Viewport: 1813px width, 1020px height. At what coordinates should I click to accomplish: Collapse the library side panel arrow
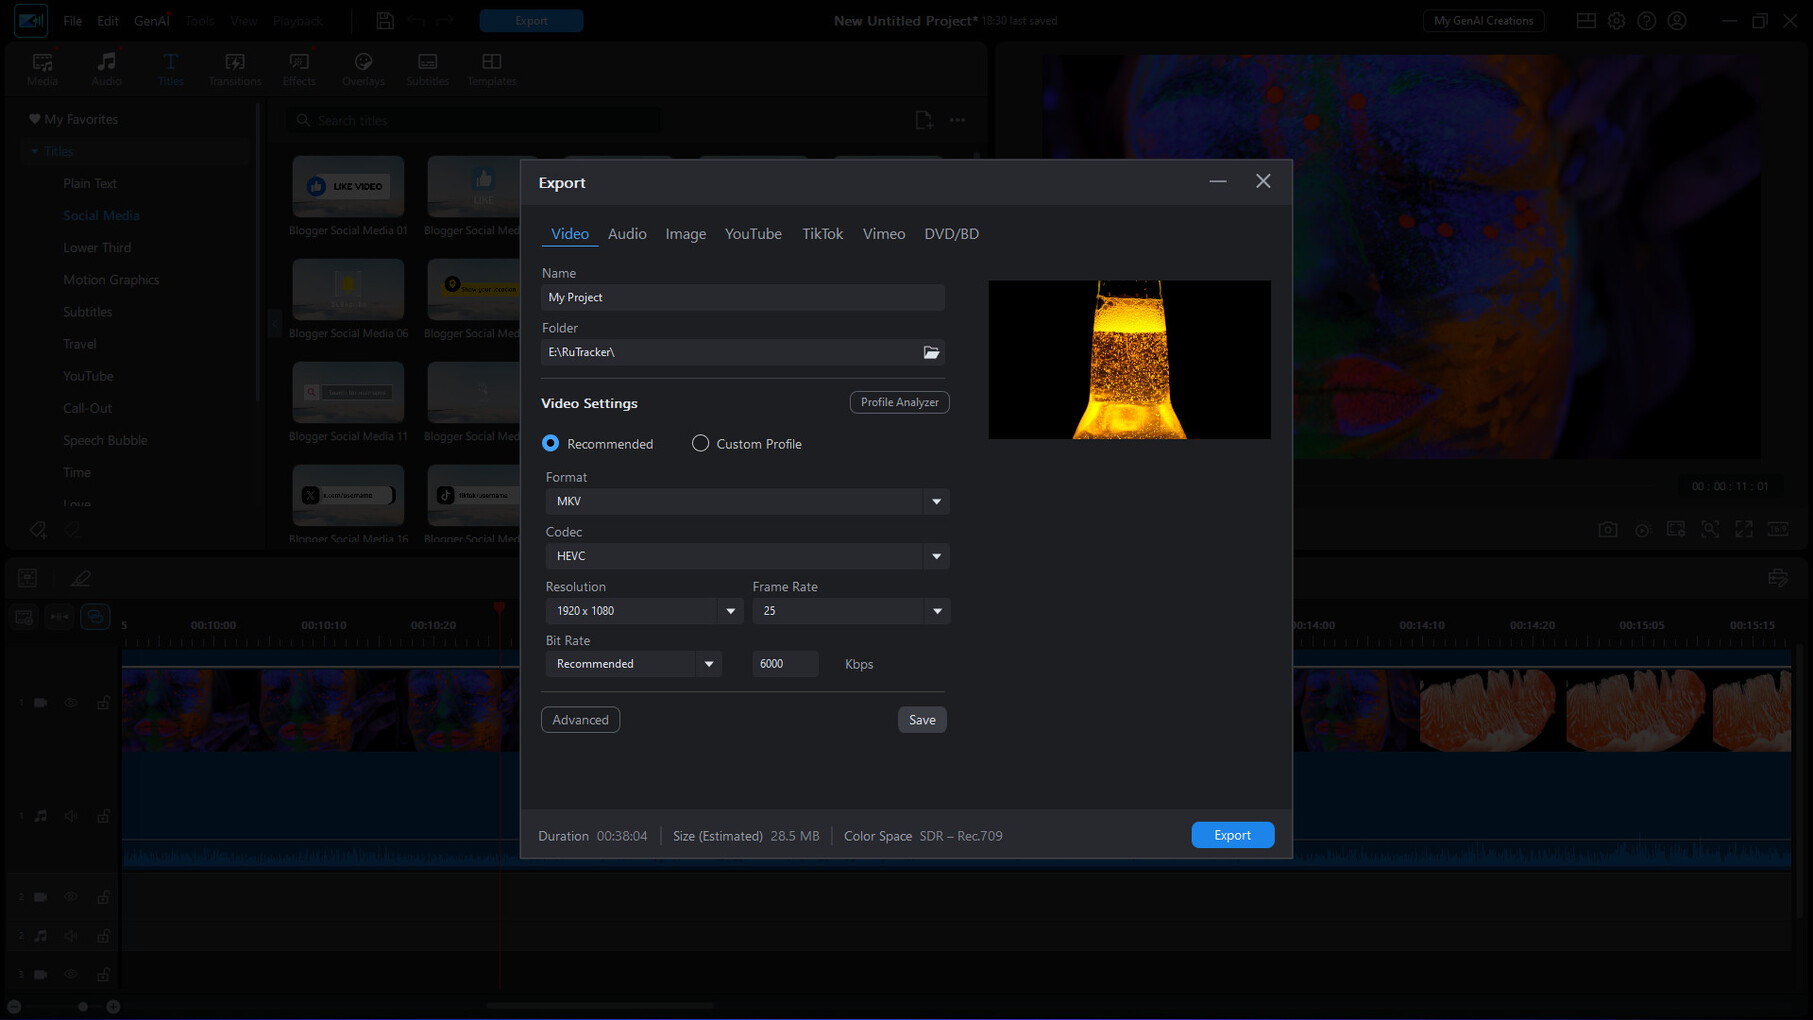[275, 325]
